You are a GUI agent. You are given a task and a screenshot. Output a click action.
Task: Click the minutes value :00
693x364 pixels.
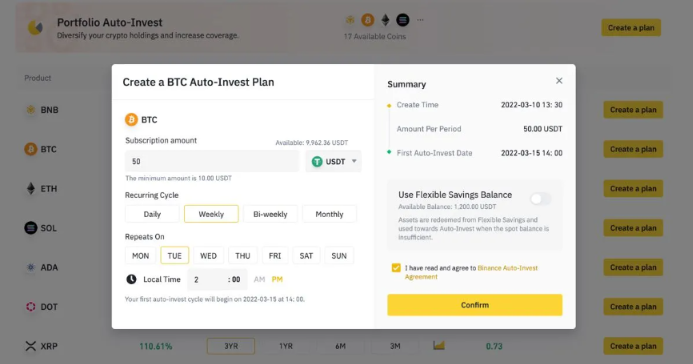234,279
